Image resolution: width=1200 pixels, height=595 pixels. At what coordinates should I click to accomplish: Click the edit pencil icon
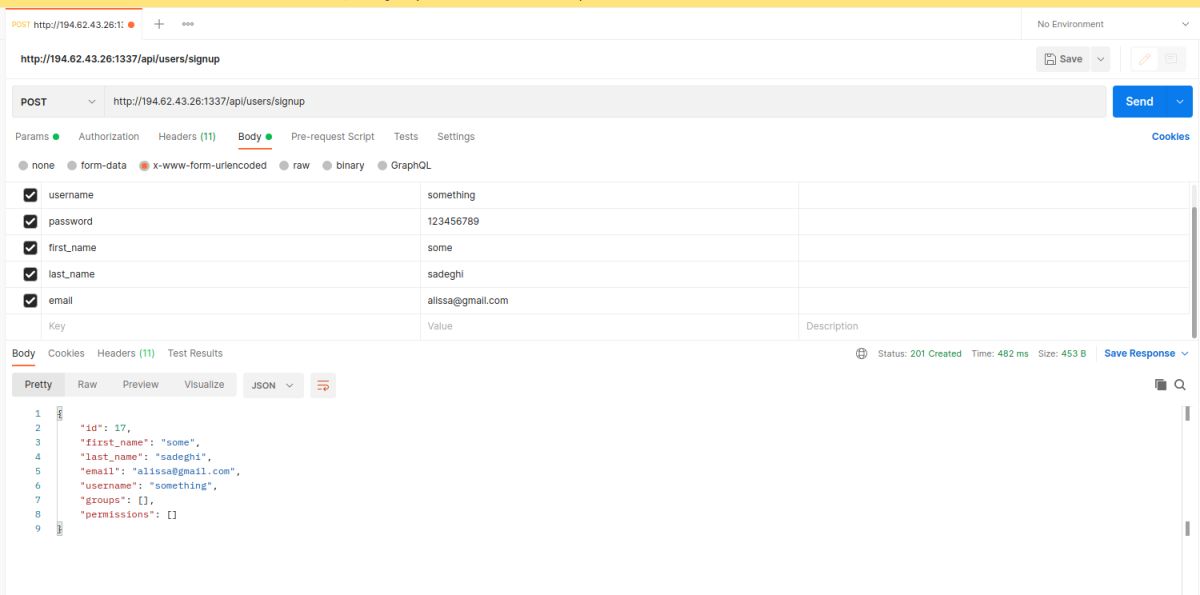pyautogui.click(x=1145, y=59)
